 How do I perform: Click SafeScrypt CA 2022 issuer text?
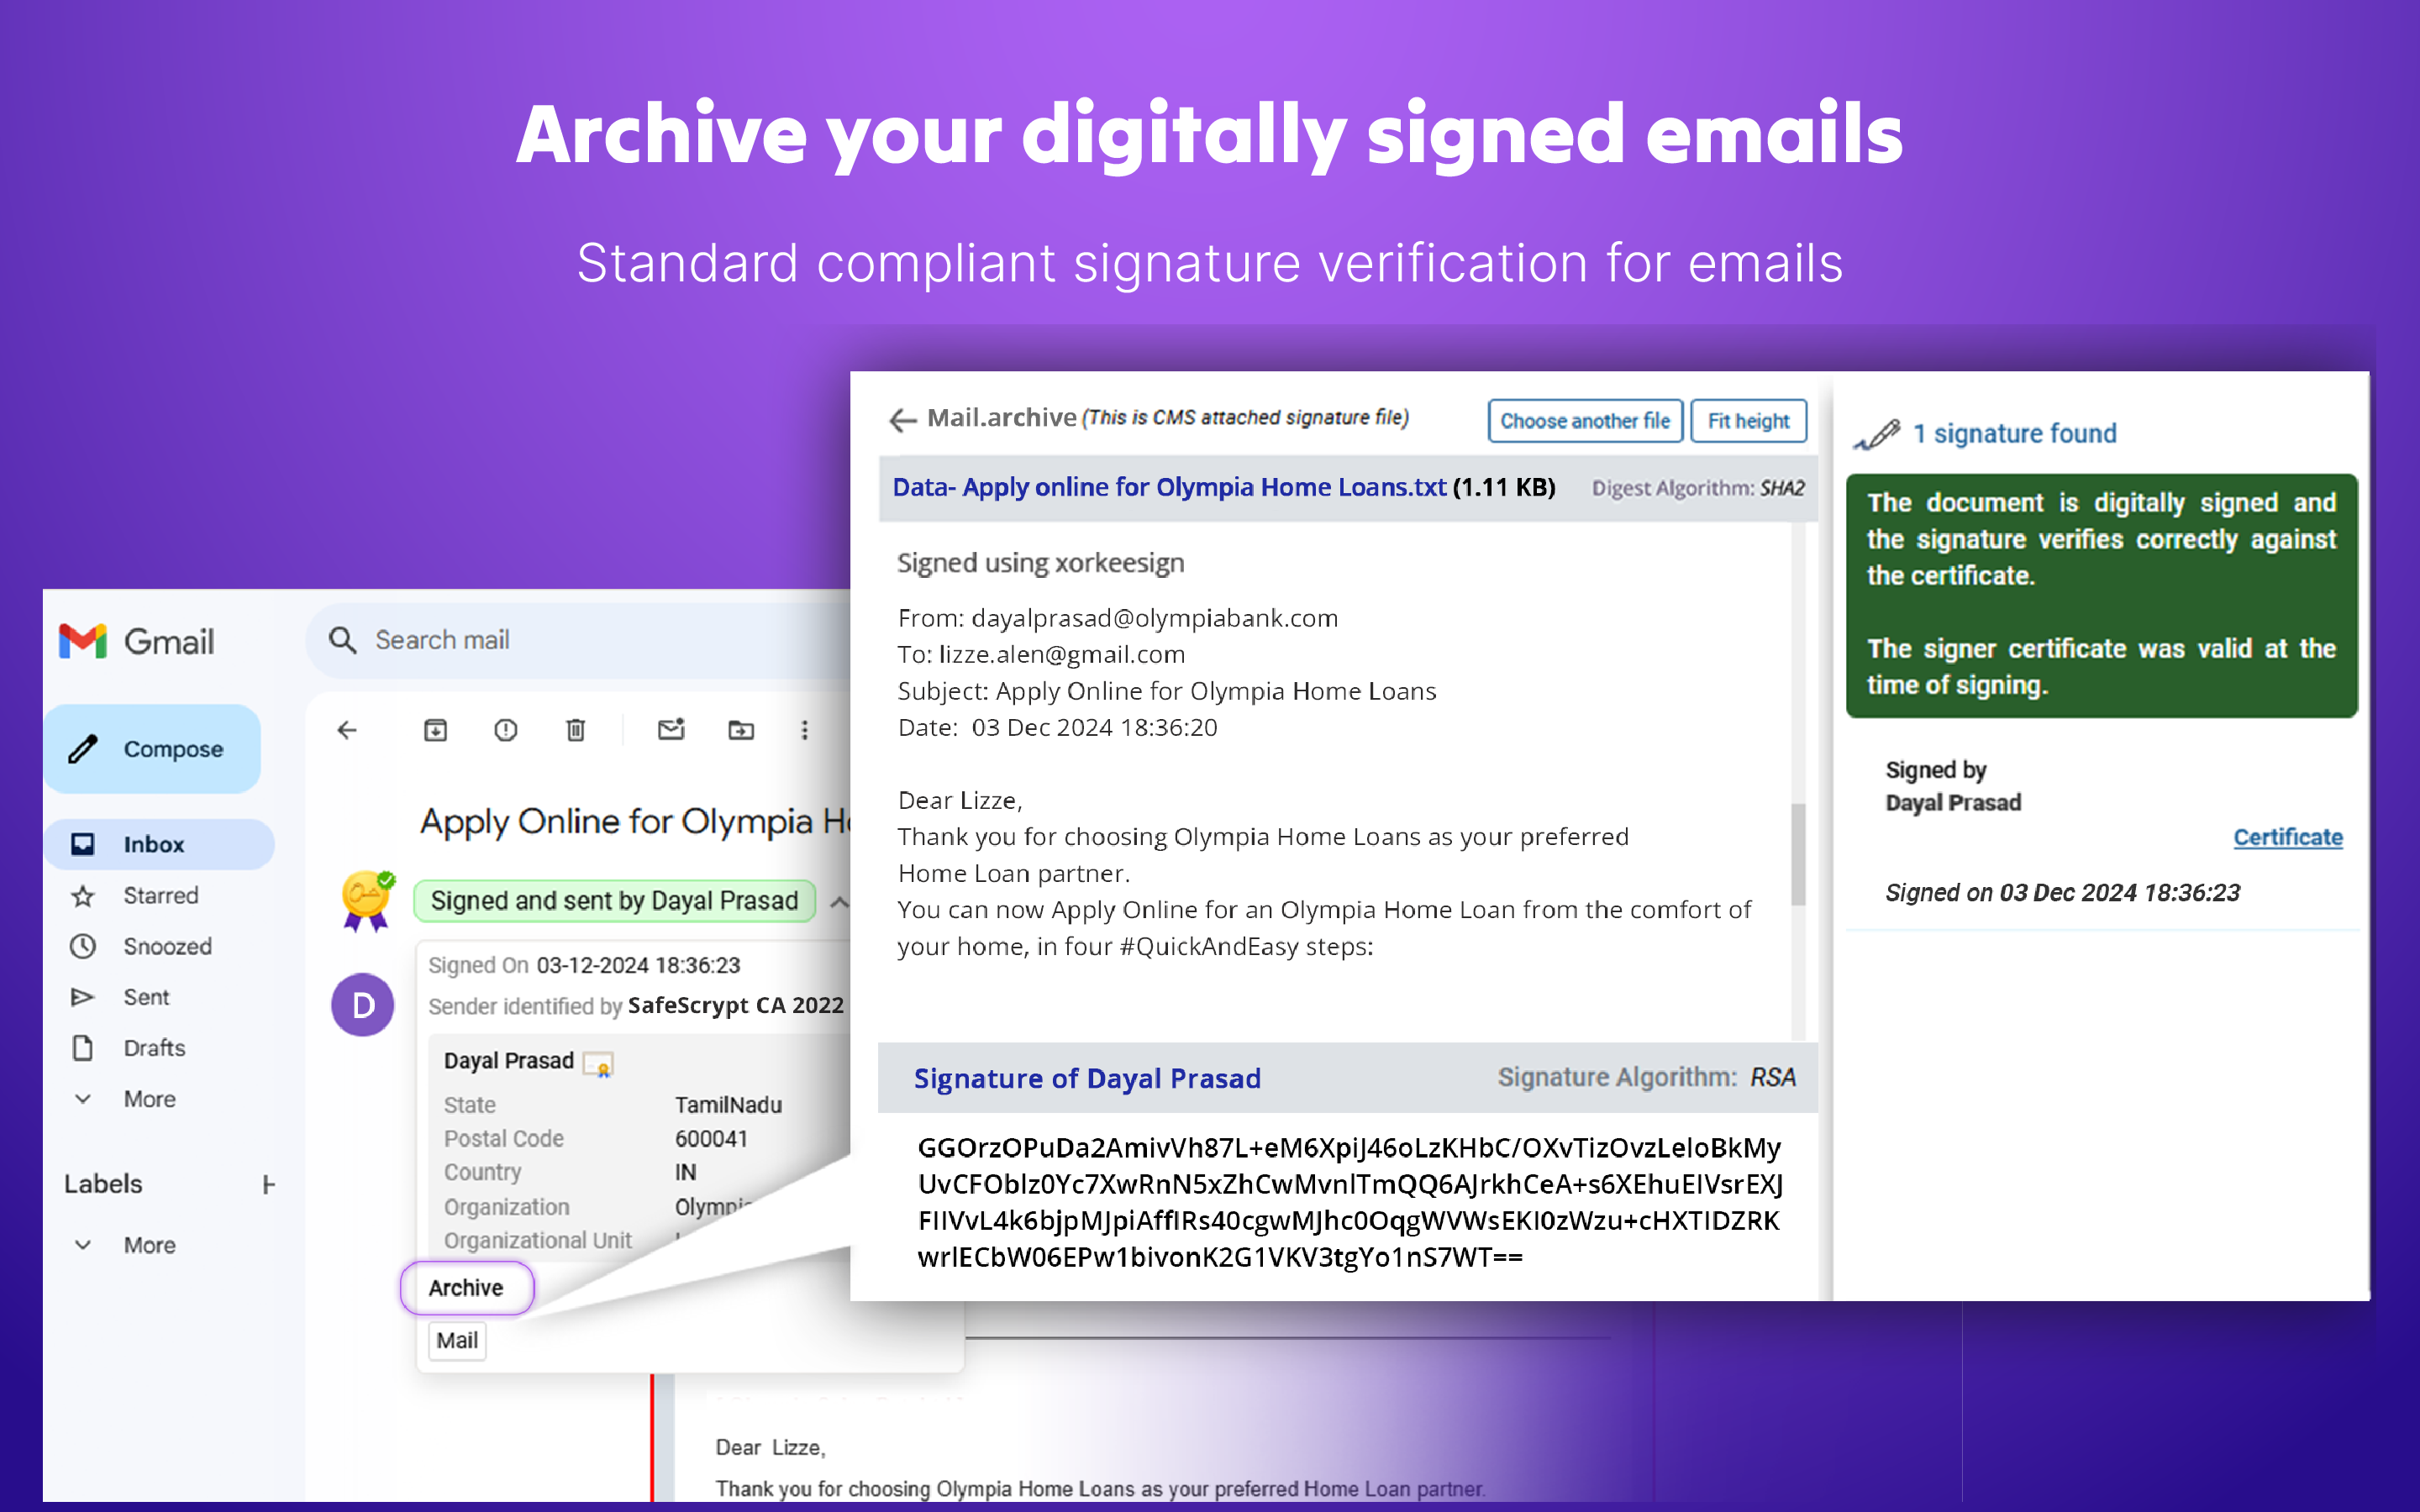736,1005
